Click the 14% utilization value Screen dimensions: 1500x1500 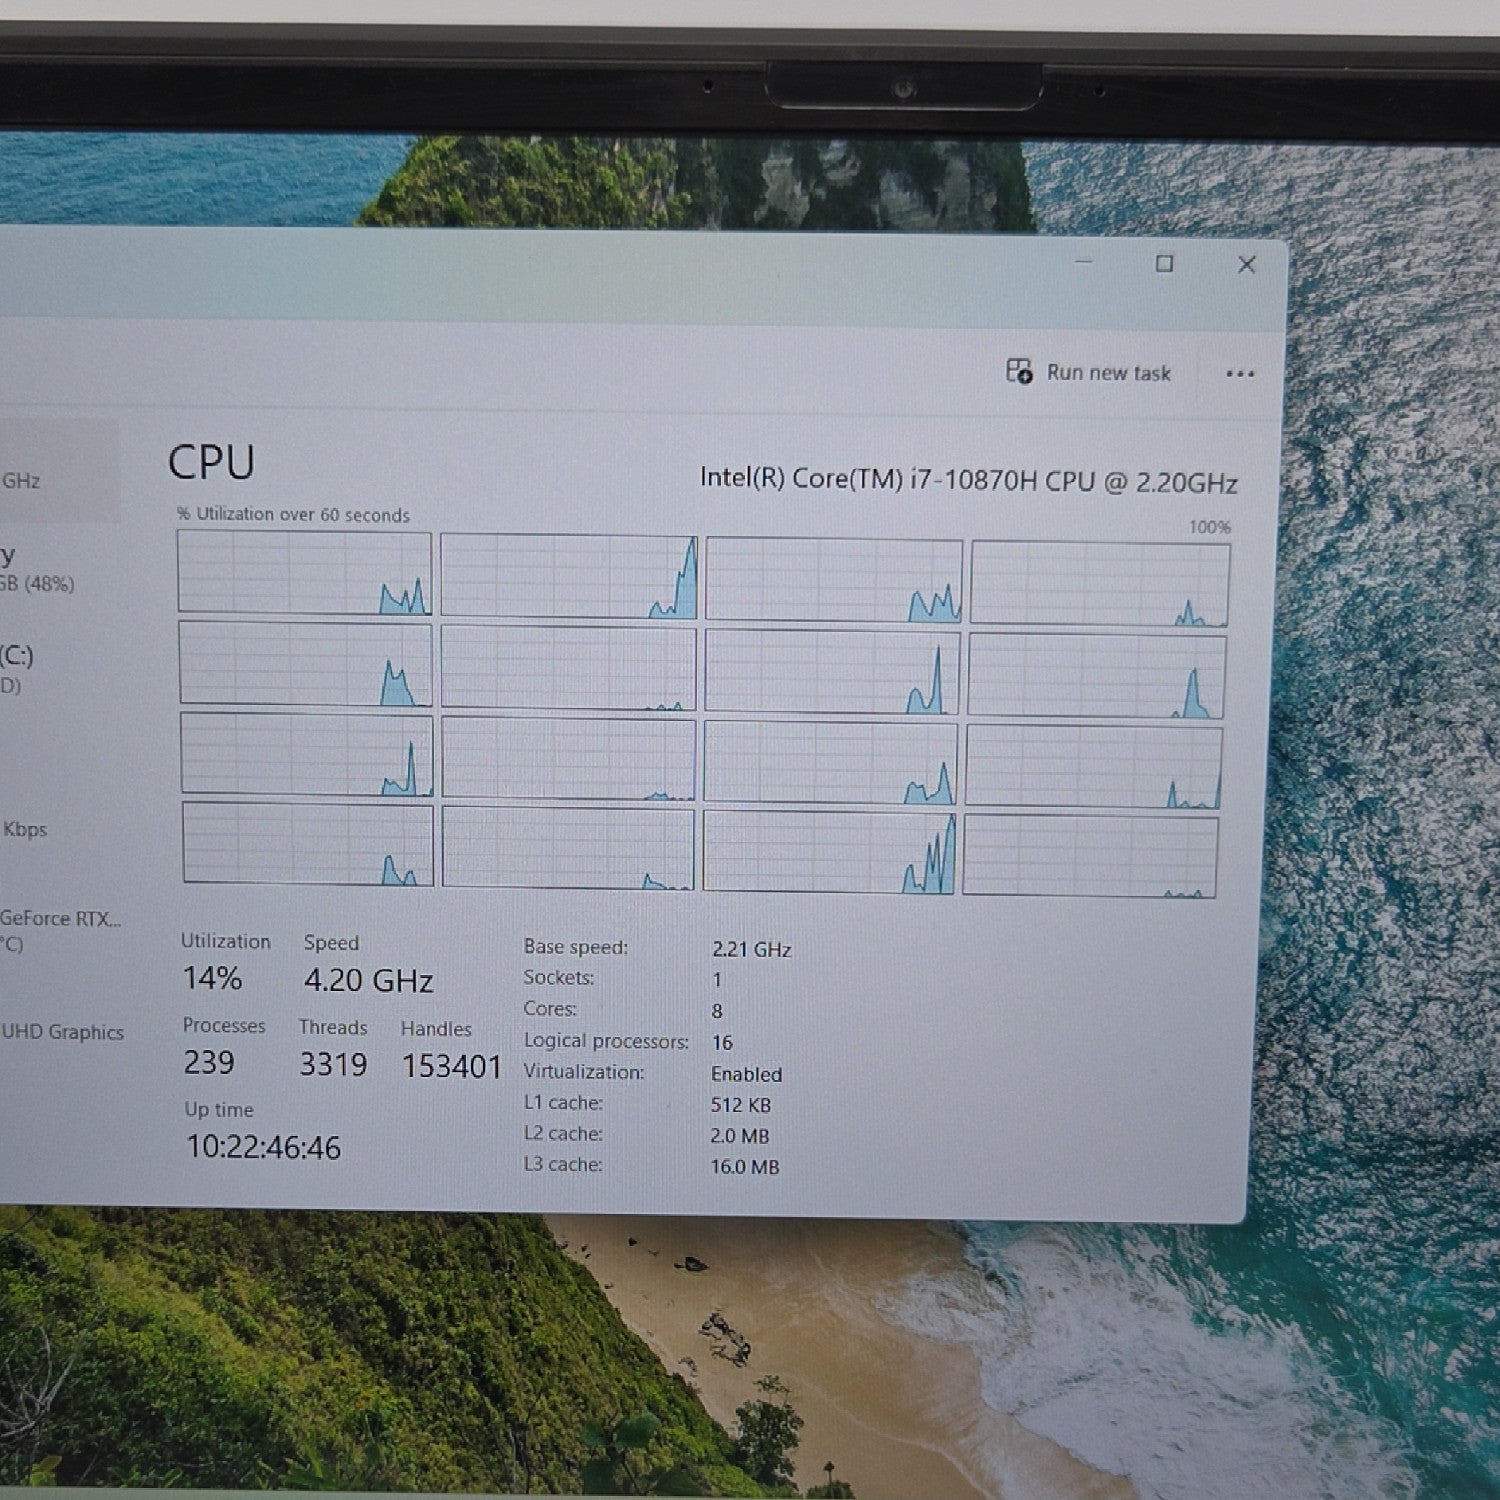[212, 978]
